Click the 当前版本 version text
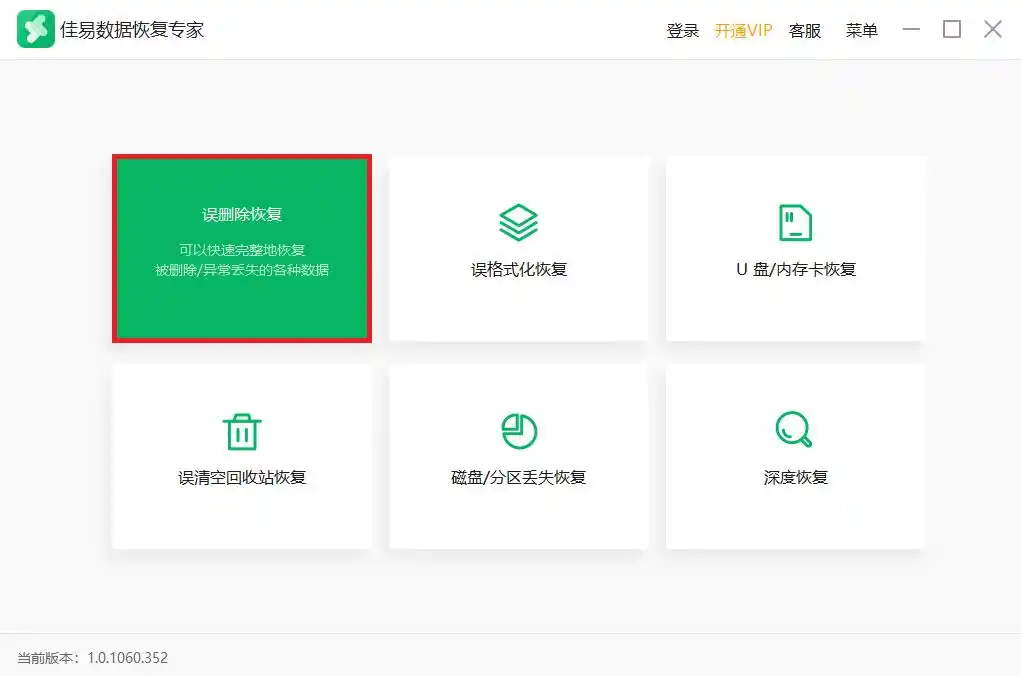The image size is (1021, 676). (92, 658)
